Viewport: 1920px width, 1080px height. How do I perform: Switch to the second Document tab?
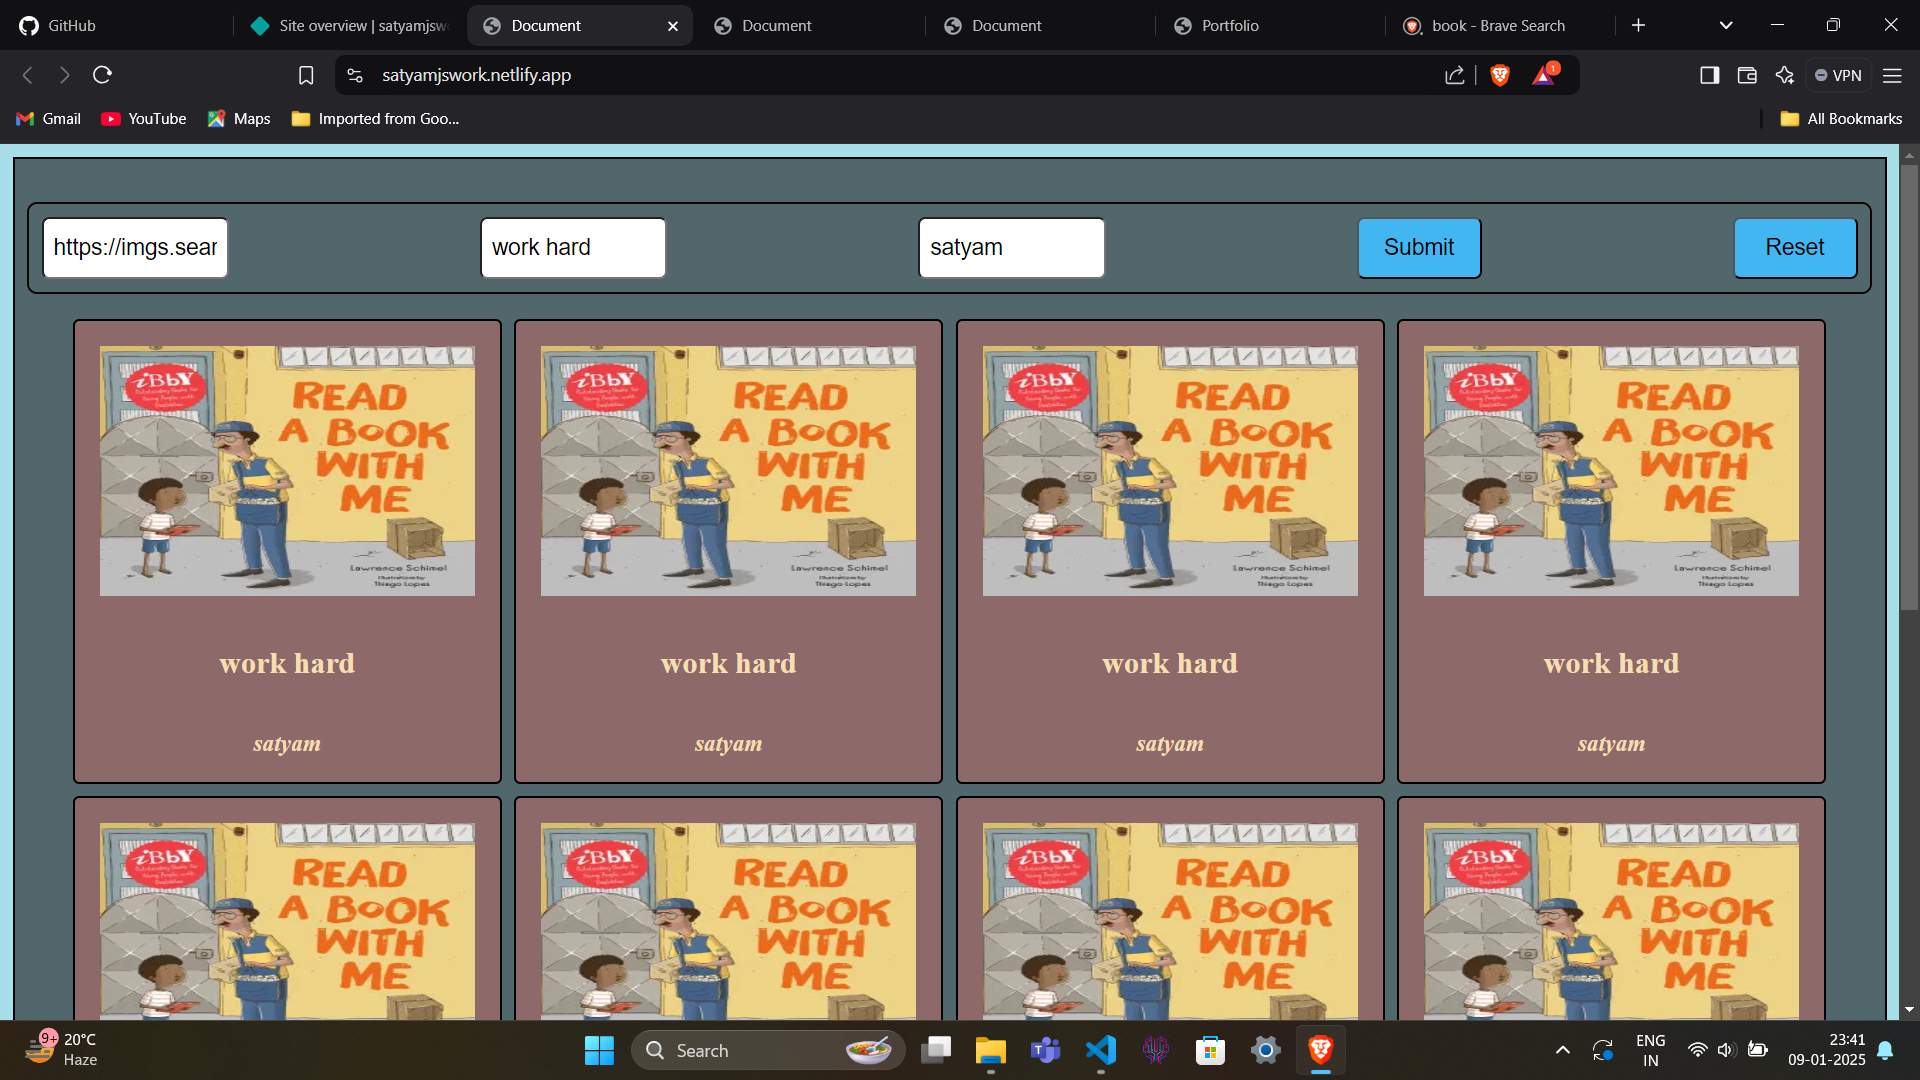[x=810, y=26]
